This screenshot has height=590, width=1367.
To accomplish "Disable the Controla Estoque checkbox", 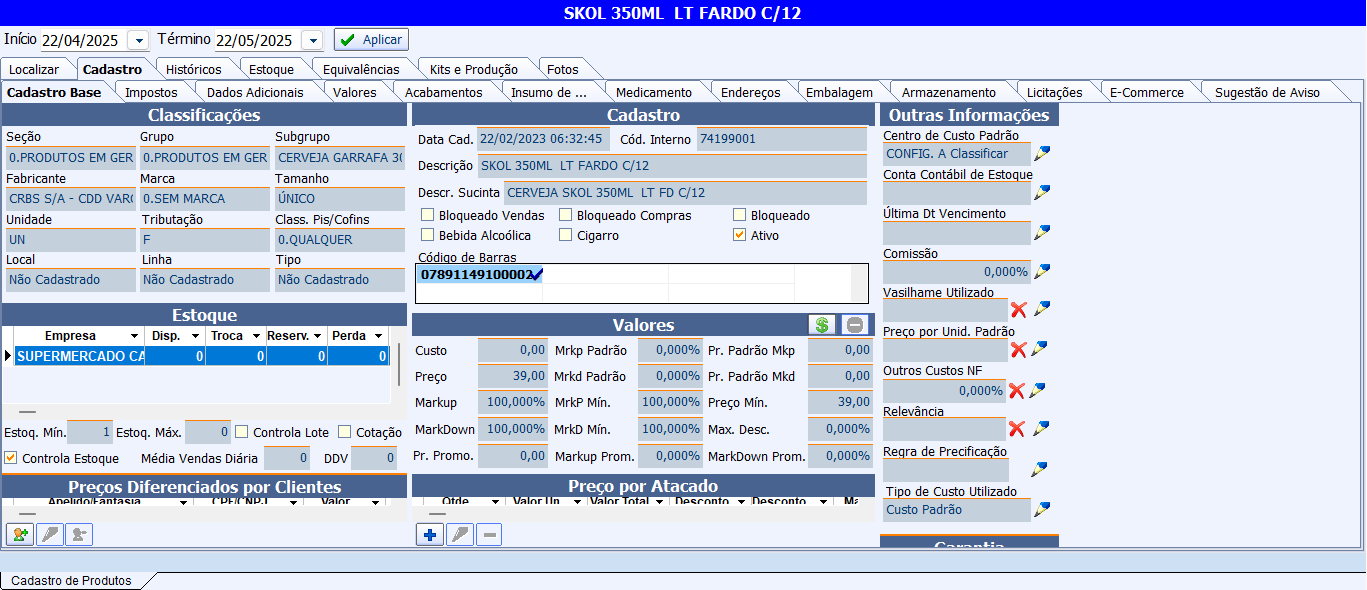I will point(11,458).
